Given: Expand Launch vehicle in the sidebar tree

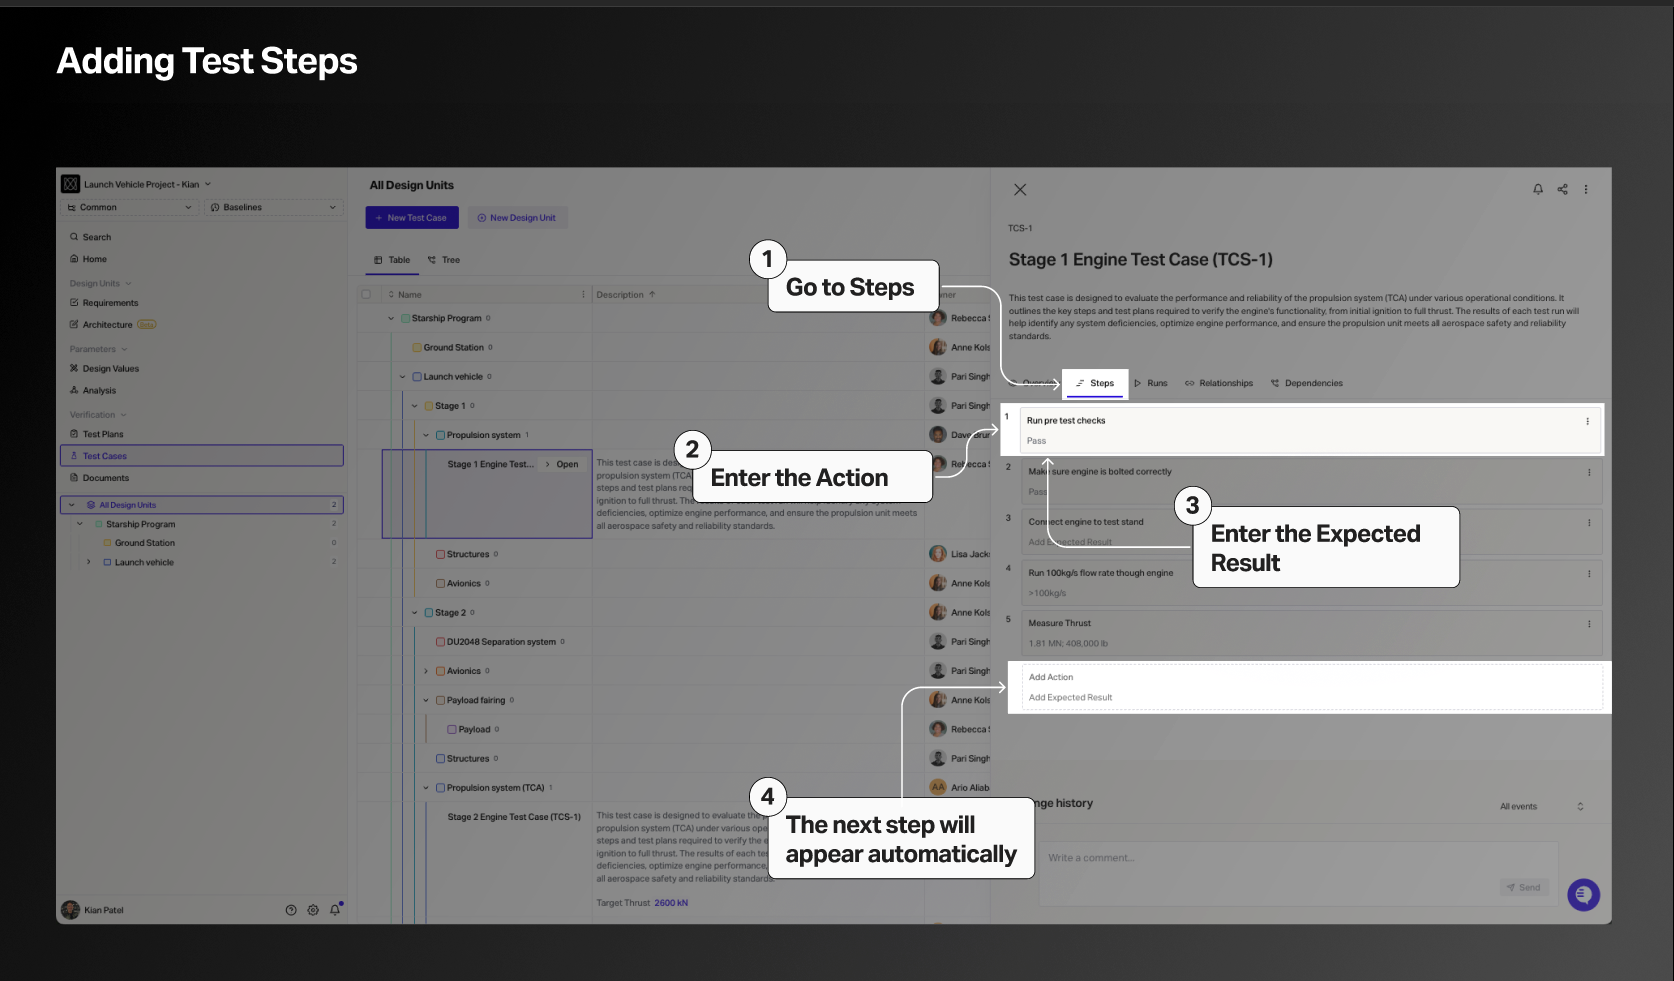Looking at the screenshot, I should tap(89, 562).
